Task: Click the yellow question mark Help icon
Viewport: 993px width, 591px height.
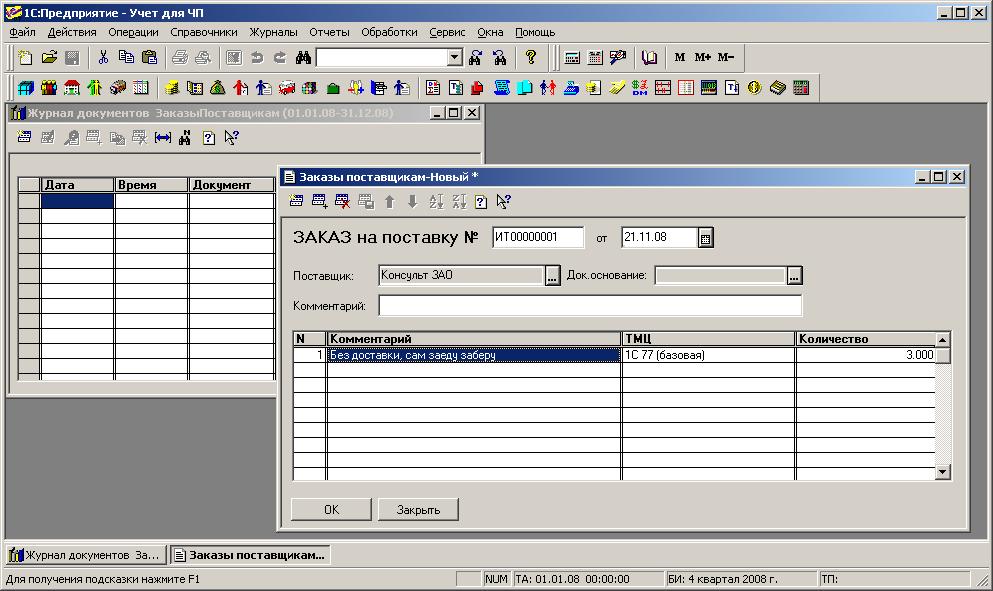Action: coord(531,58)
